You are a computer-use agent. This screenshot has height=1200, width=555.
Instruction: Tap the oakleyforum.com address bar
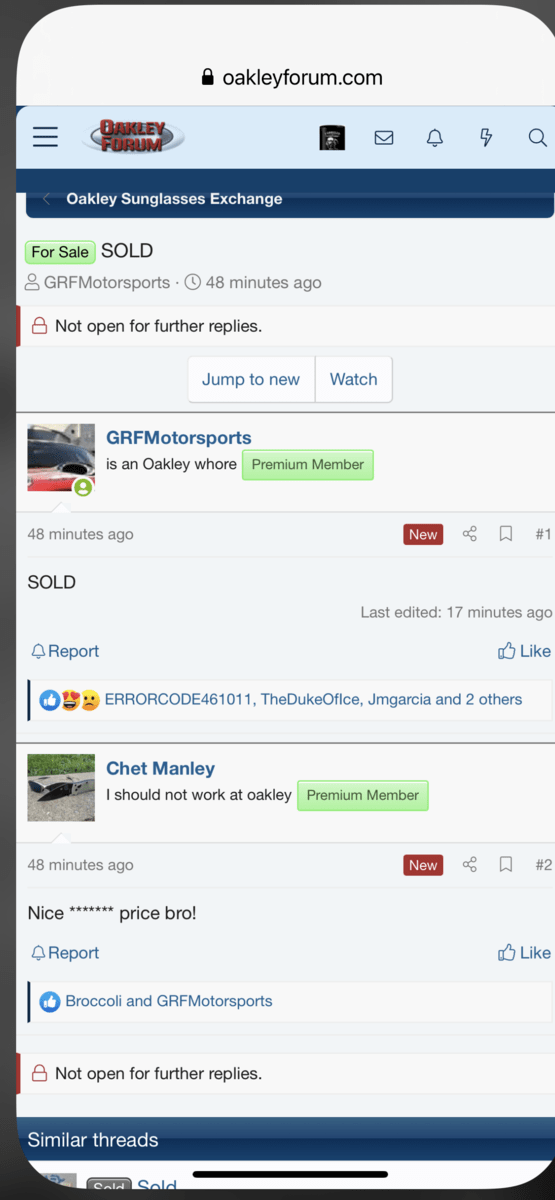[291, 77]
